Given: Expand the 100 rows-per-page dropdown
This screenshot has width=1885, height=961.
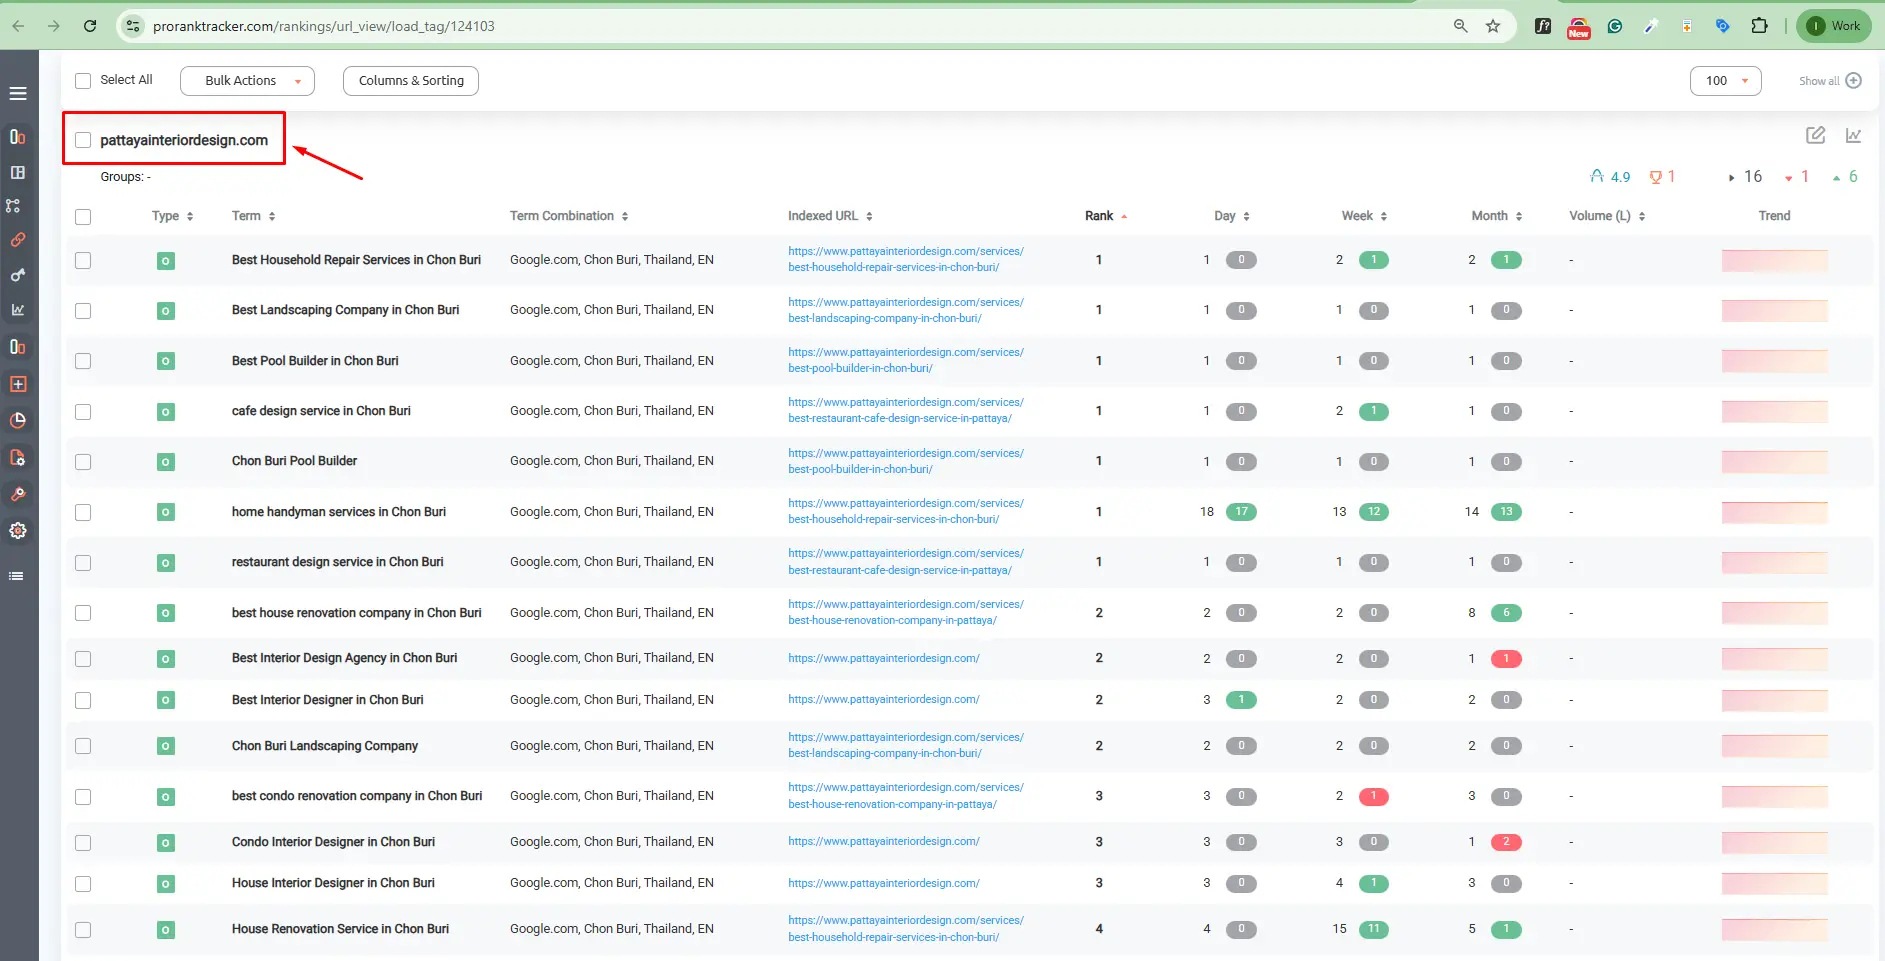Looking at the screenshot, I should (x=1725, y=81).
